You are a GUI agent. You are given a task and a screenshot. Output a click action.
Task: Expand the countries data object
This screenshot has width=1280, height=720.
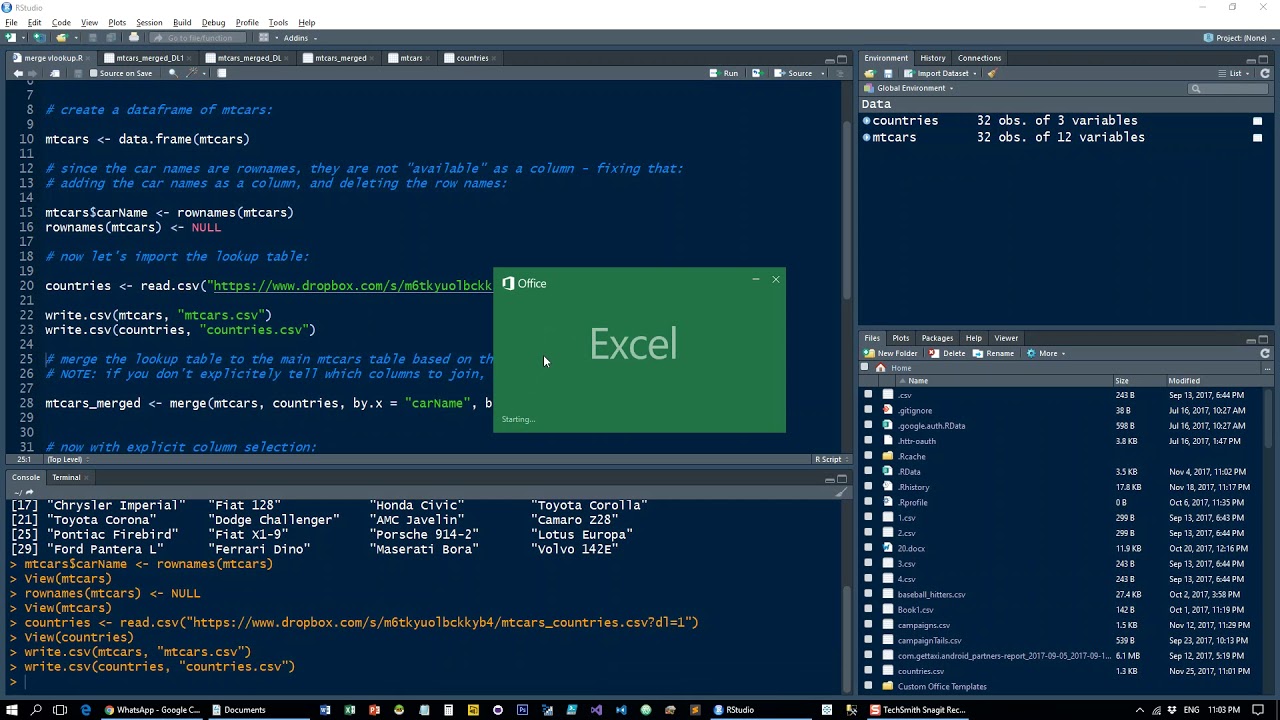pyautogui.click(x=866, y=121)
